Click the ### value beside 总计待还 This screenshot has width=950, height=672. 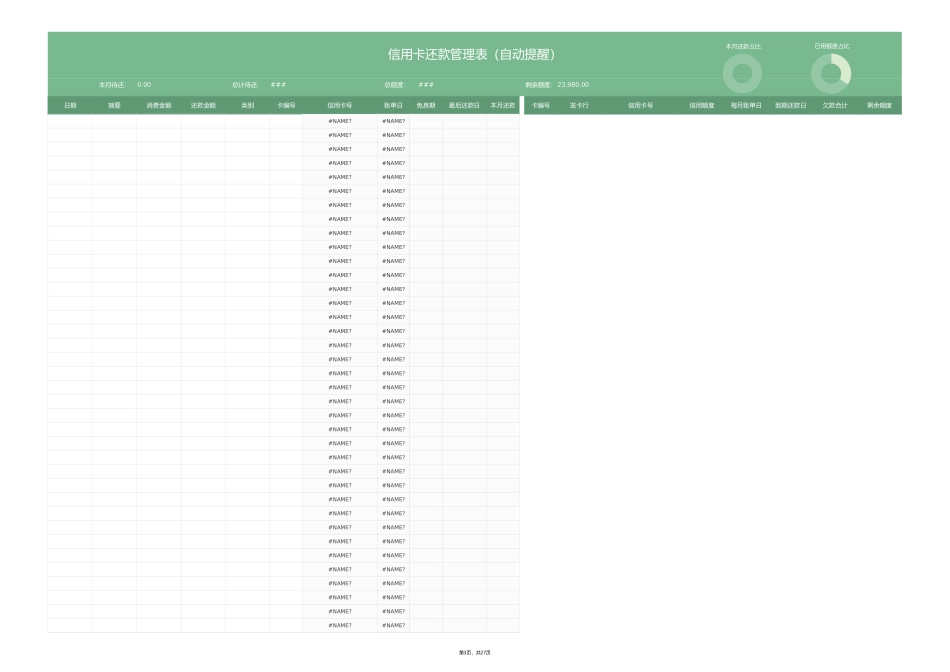278,85
